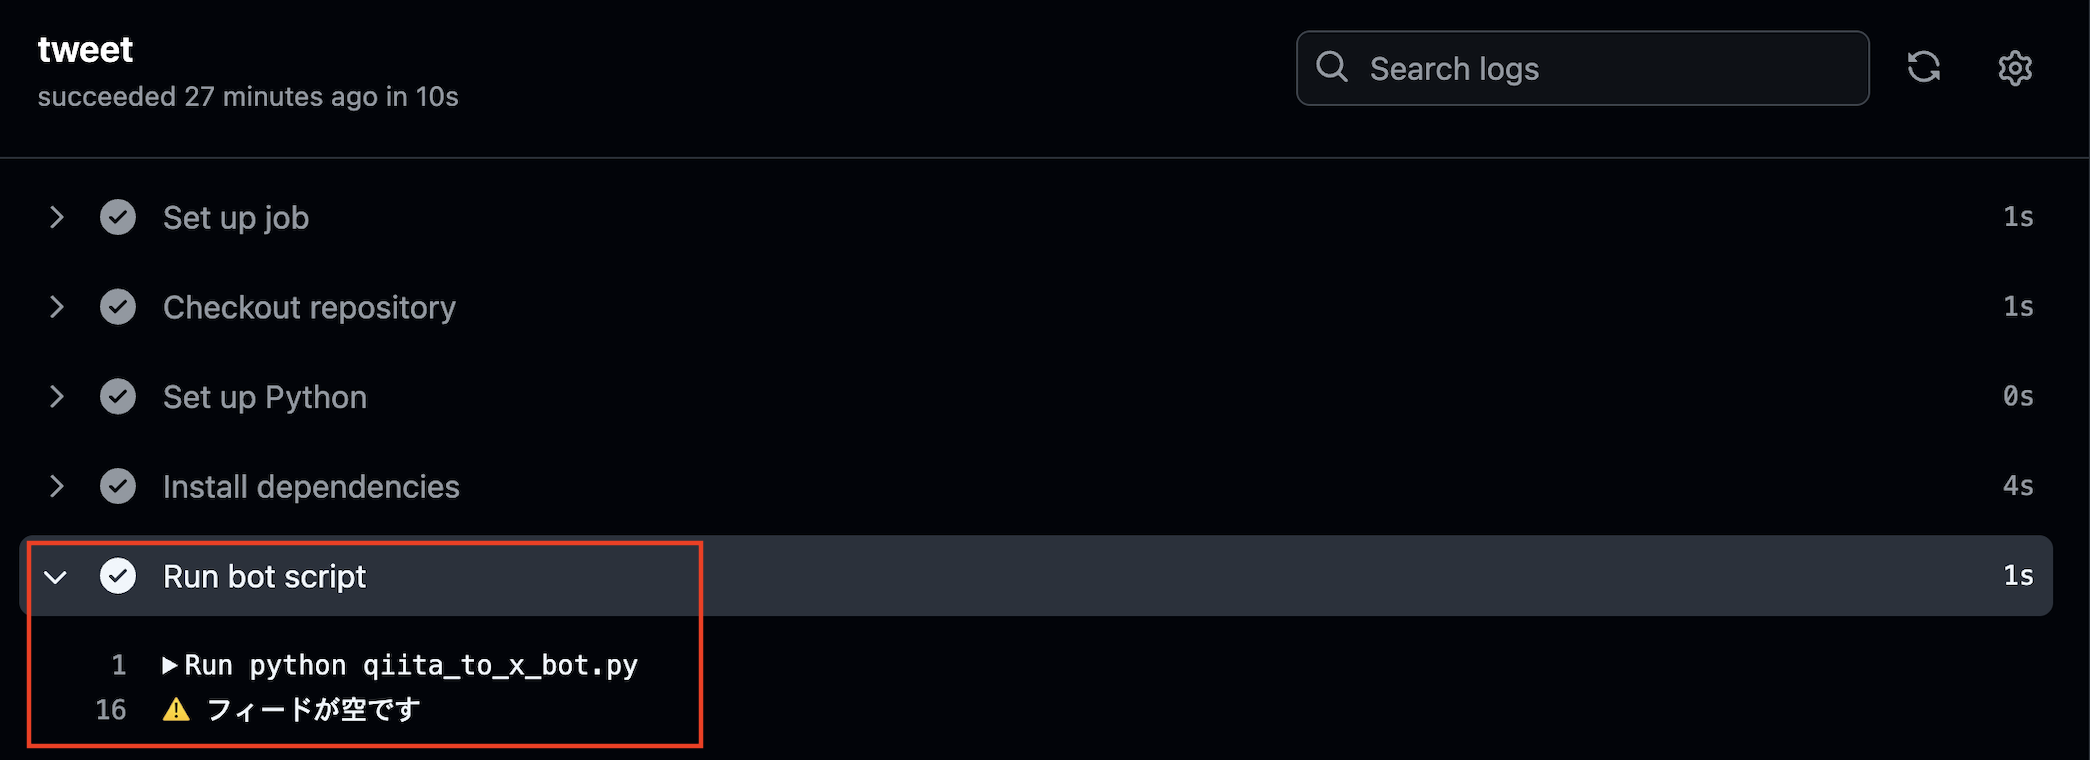The height and width of the screenshot is (760, 2090).
Task: Open the log settings gear icon
Action: tap(2016, 68)
